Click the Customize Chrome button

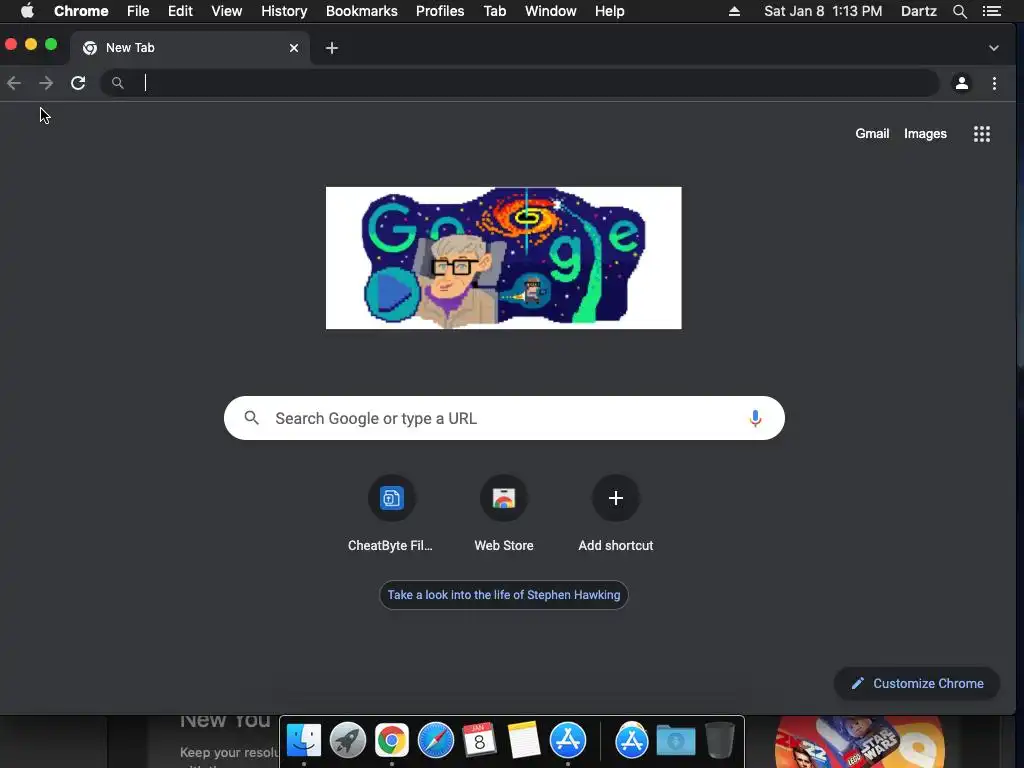click(x=917, y=683)
